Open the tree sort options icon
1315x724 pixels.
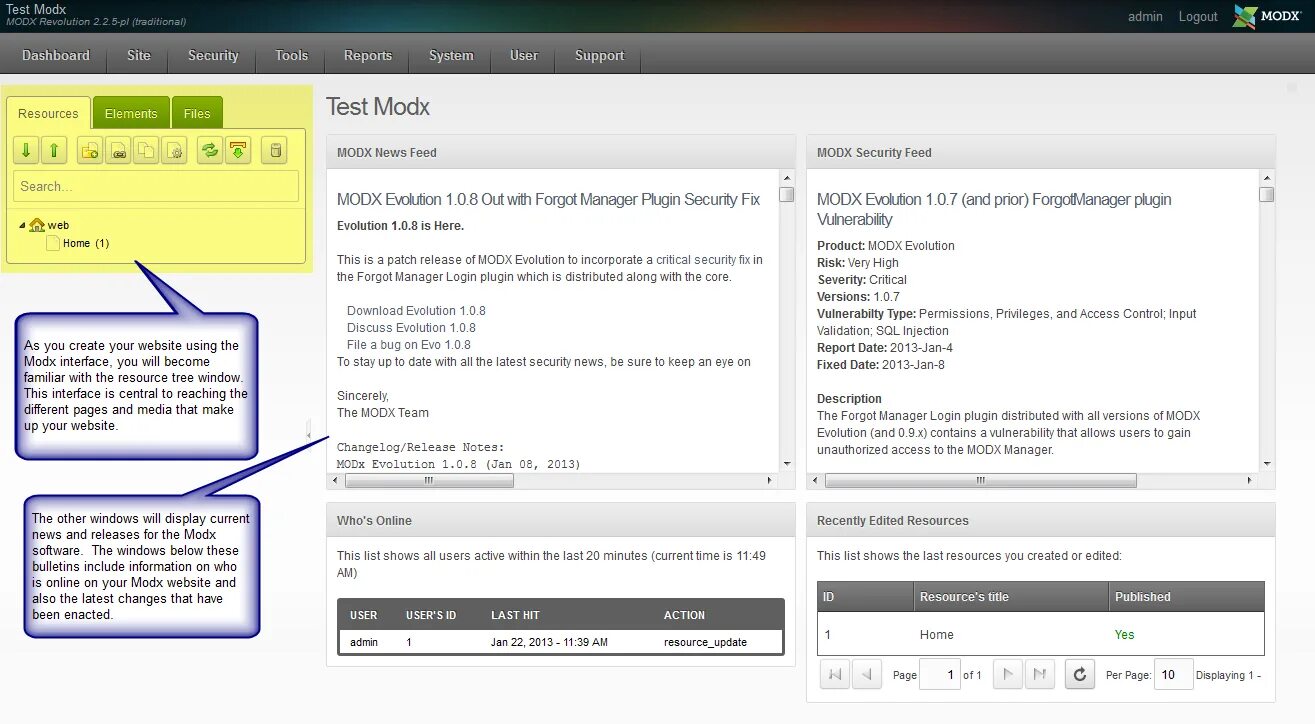click(x=237, y=150)
